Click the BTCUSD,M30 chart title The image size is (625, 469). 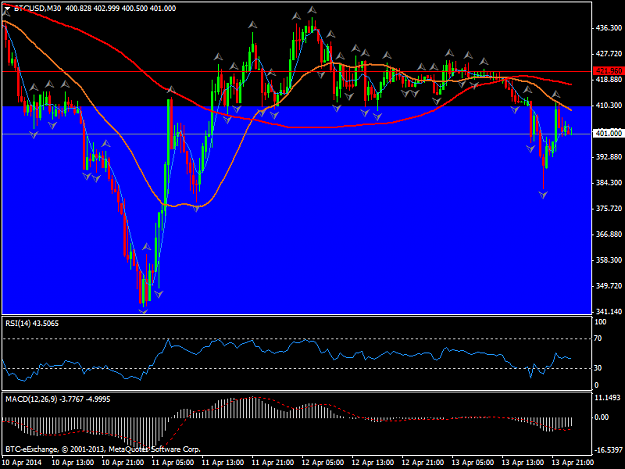pos(37,8)
